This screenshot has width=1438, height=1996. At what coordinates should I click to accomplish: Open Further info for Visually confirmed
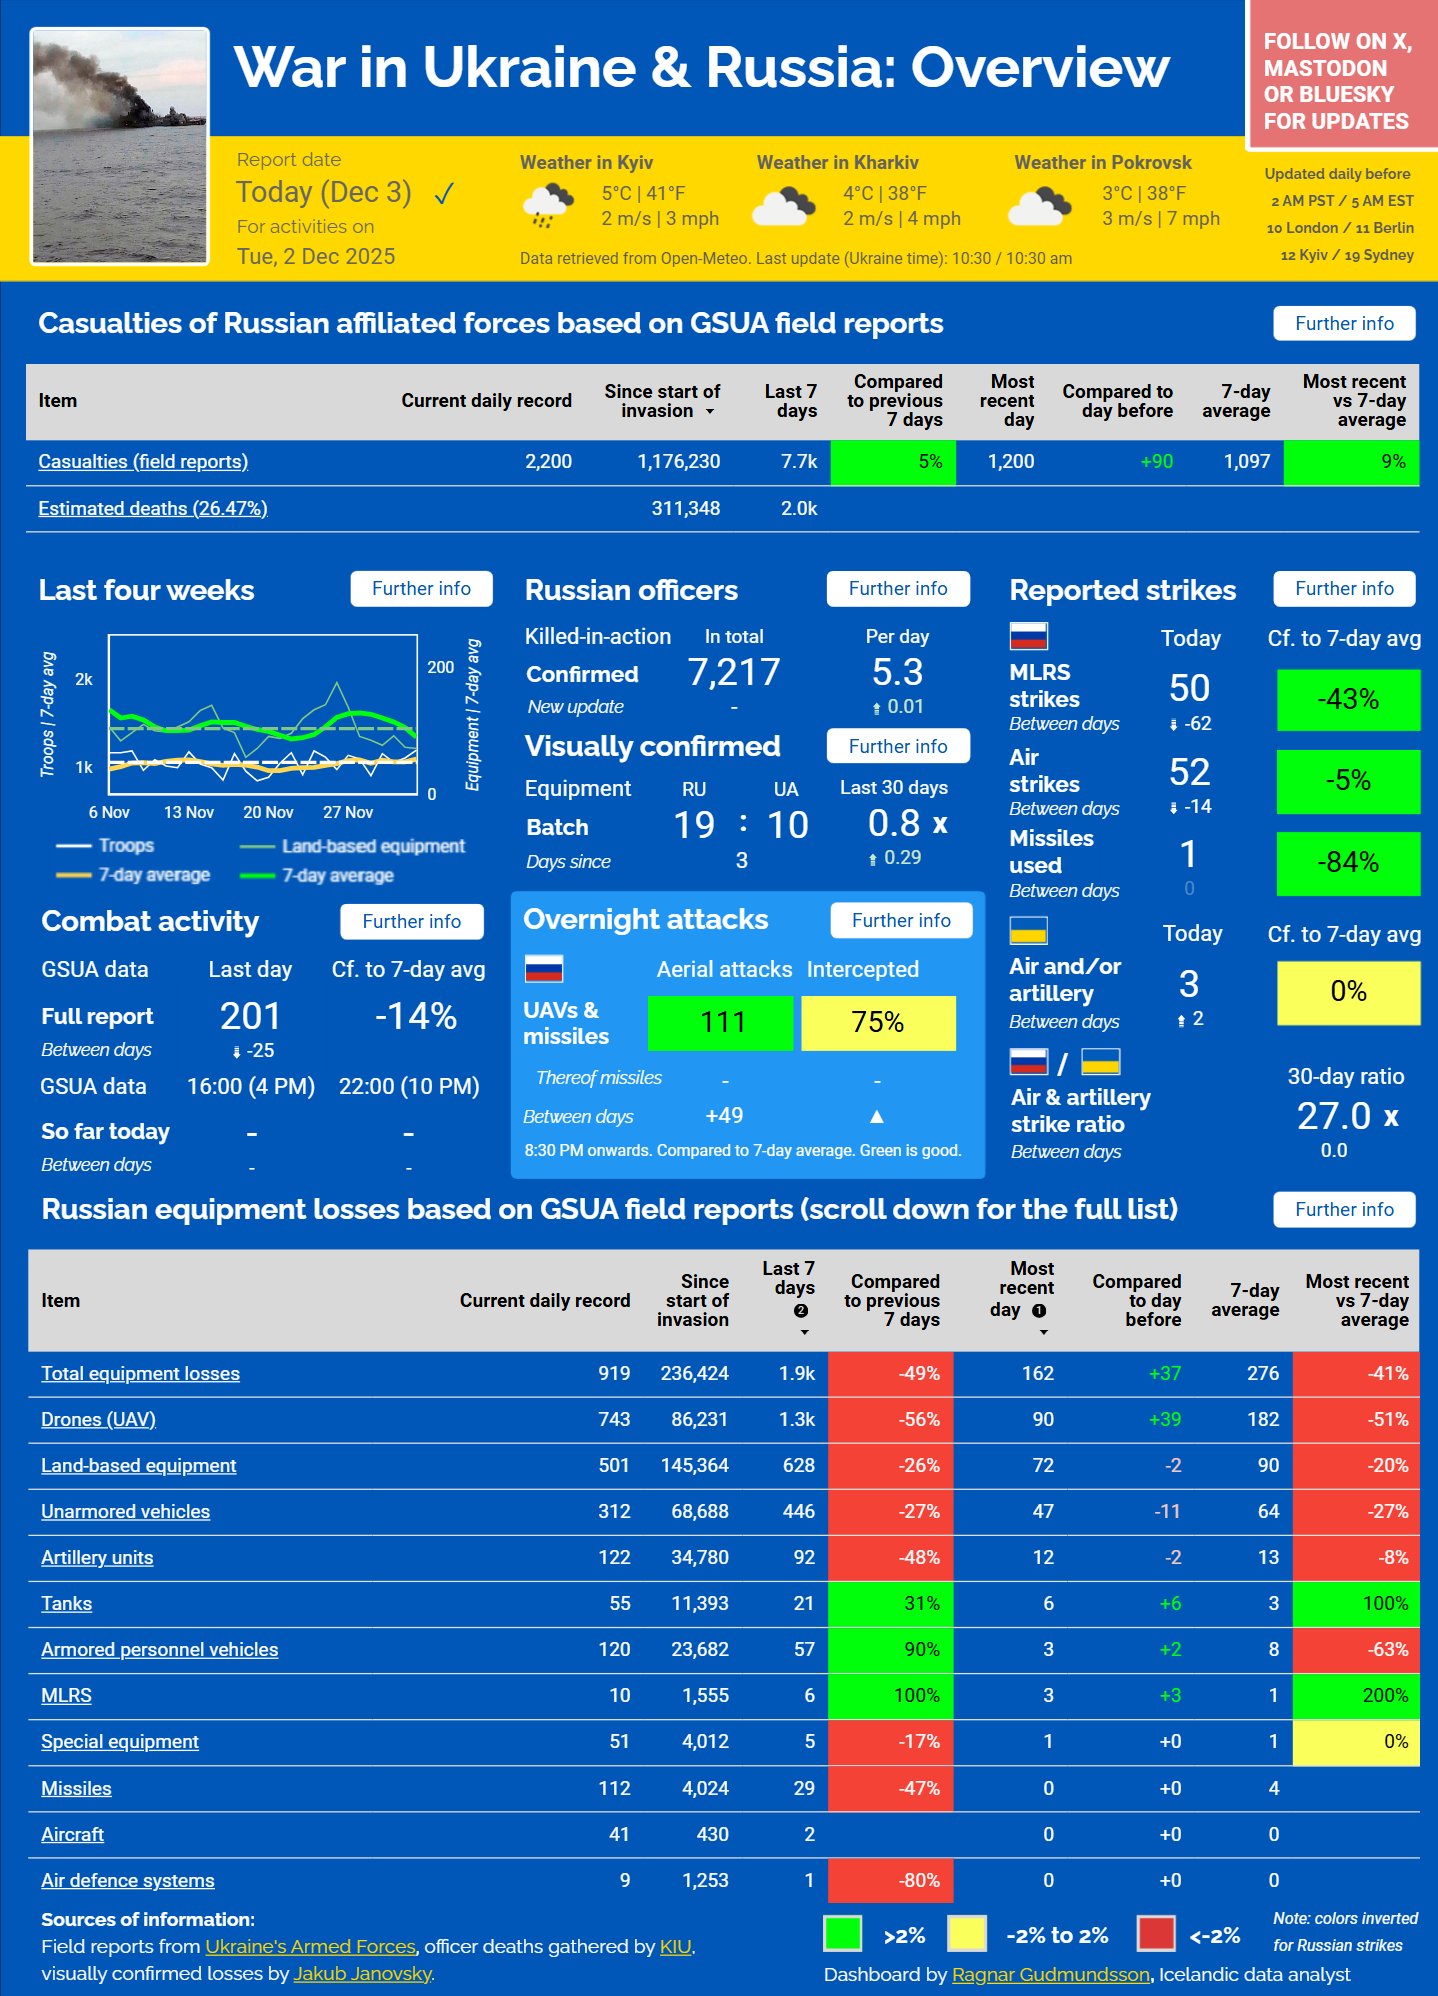[898, 746]
